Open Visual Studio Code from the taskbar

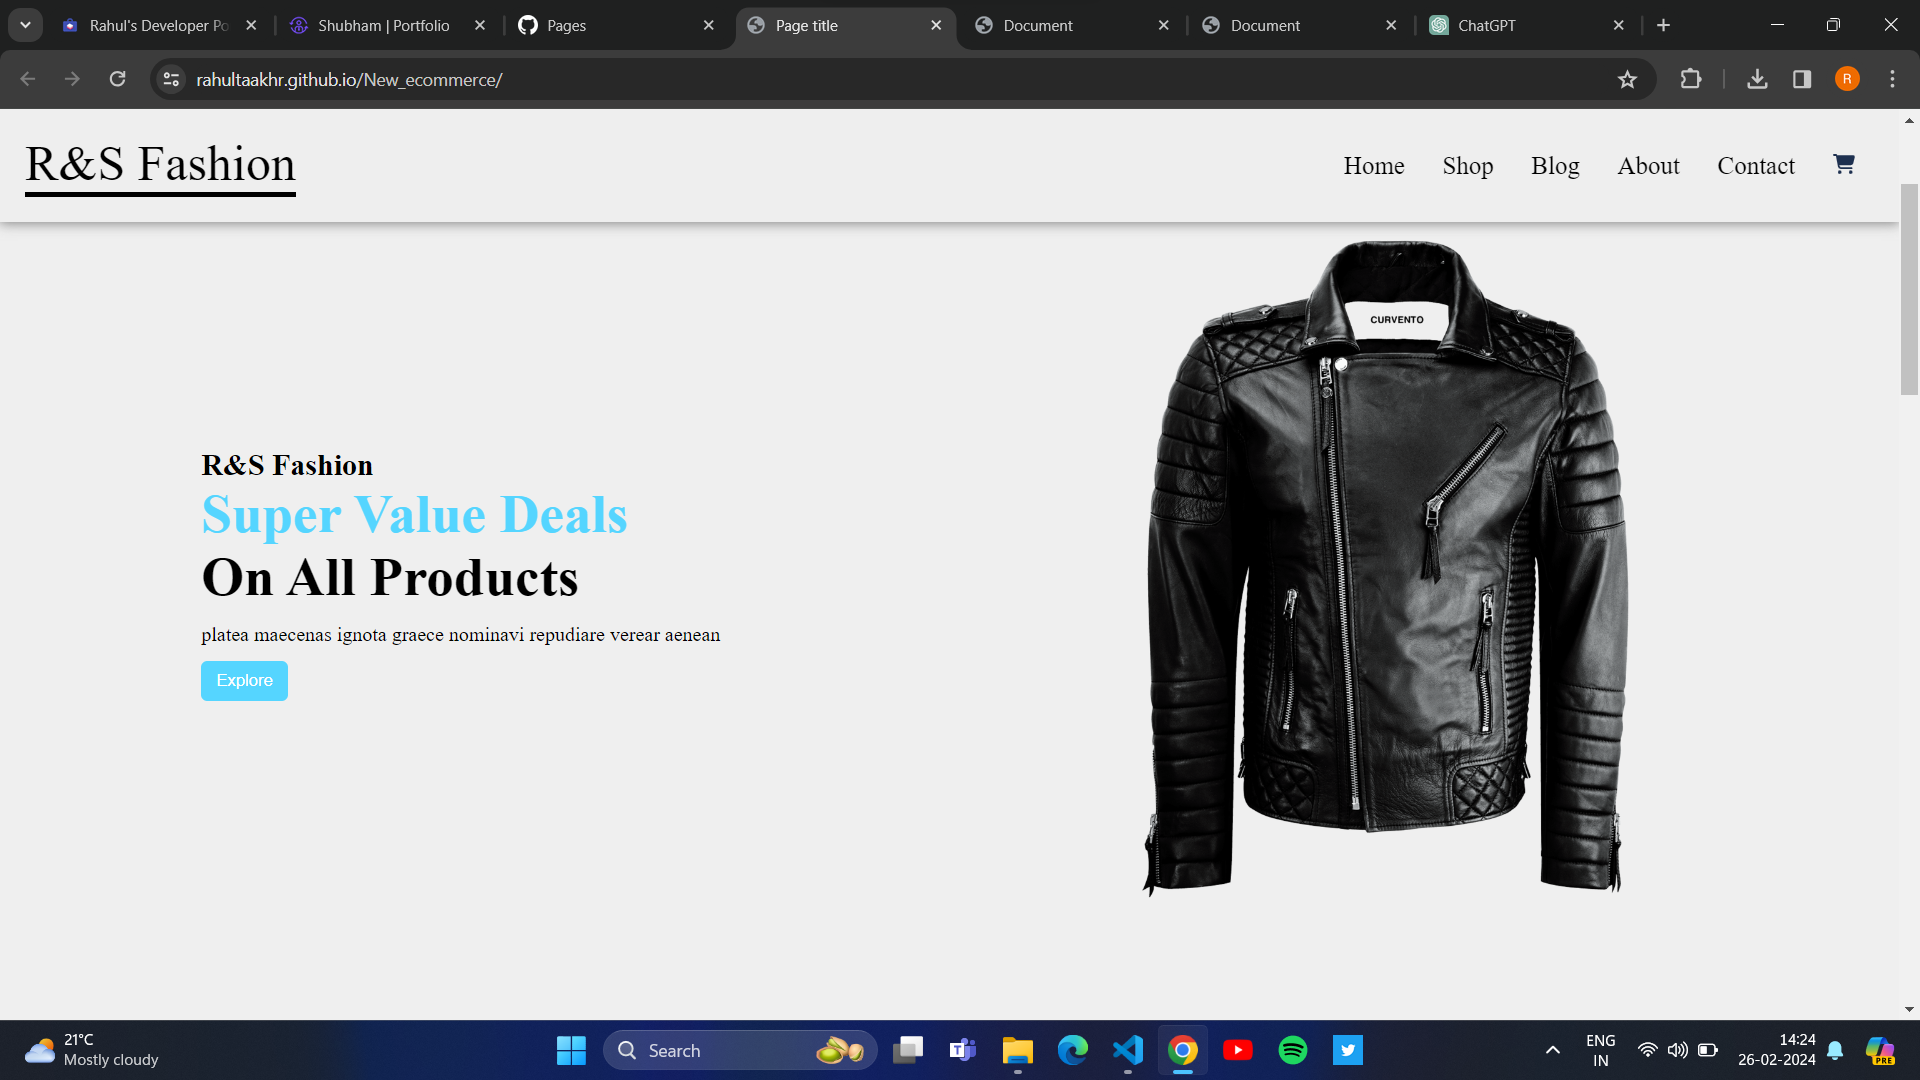[1127, 1050]
